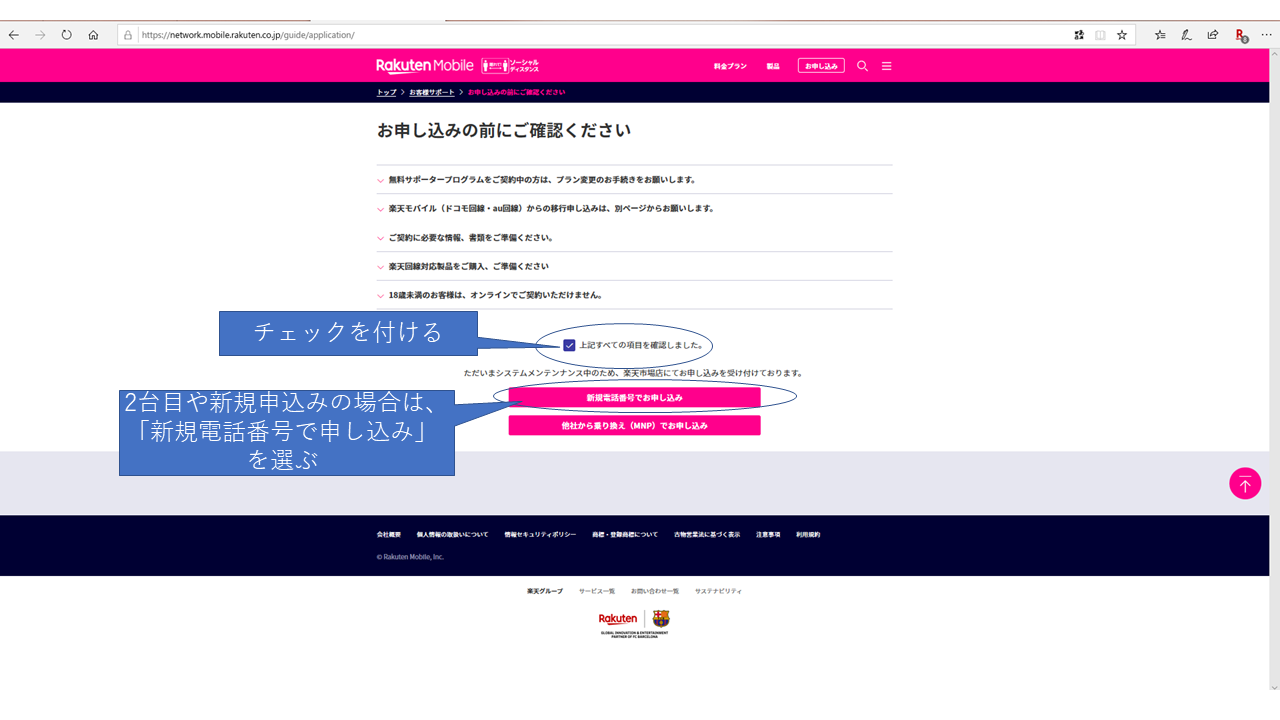The height and width of the screenshot is (720, 1280).
Task: Open the add notes pen icon
Action: 1186,34
